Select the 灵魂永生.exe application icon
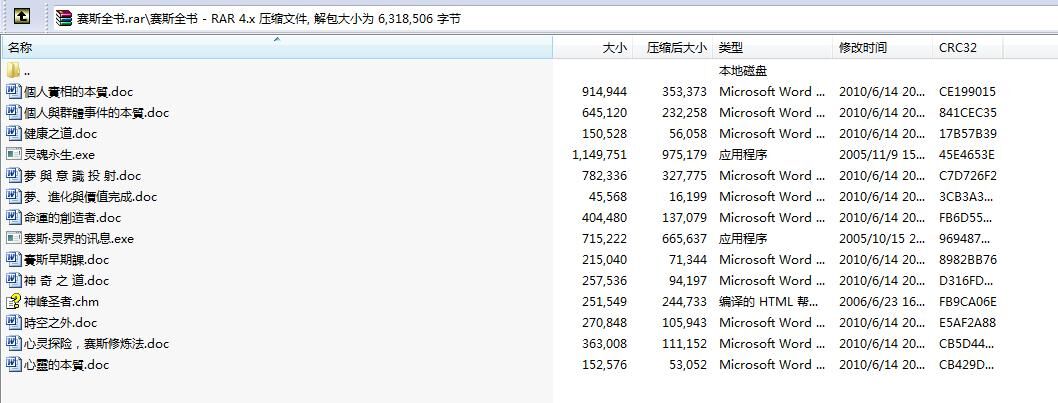Image resolution: width=1058 pixels, height=403 pixels. [x=13, y=155]
